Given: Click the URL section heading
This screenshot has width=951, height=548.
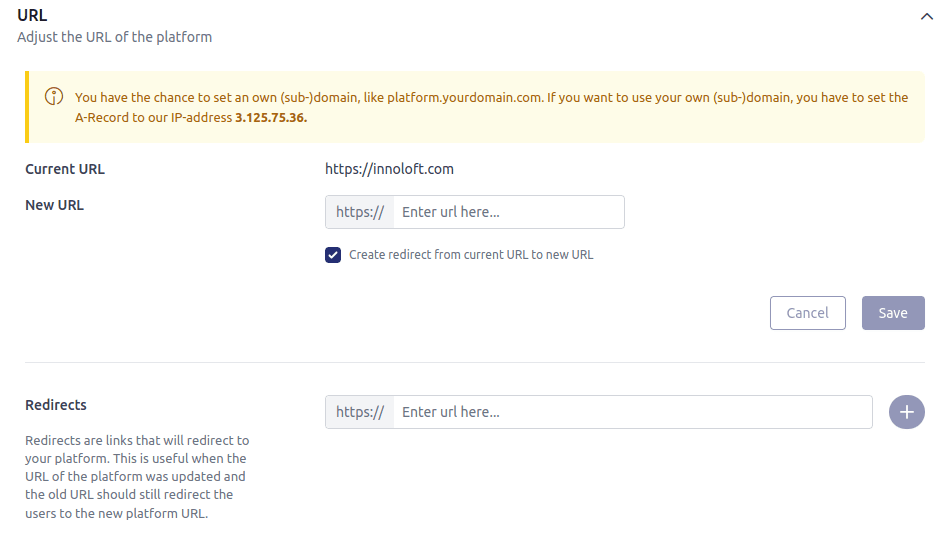Looking at the screenshot, I should 32,16.
